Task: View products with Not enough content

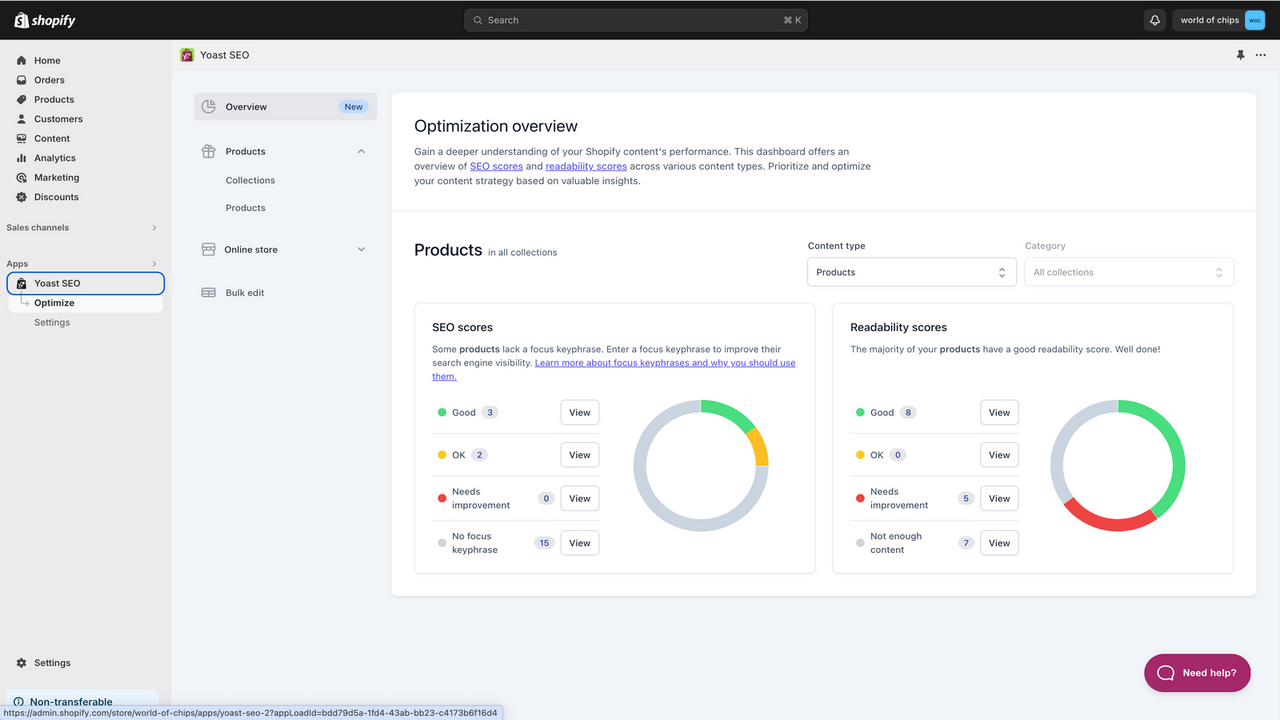Action: pos(999,543)
